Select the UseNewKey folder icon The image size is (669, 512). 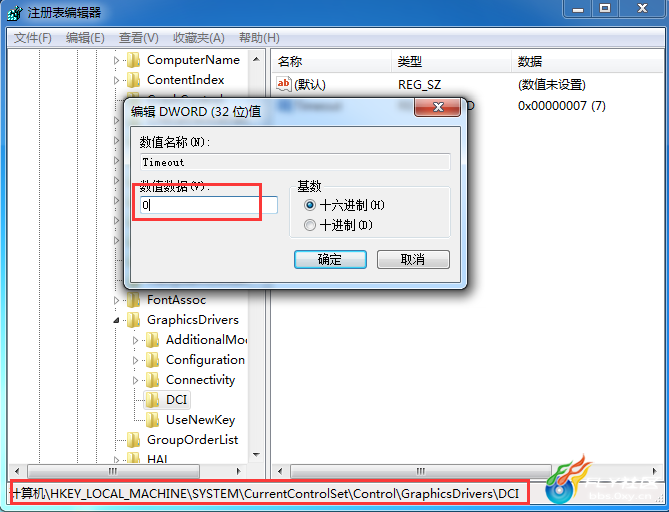pos(152,420)
